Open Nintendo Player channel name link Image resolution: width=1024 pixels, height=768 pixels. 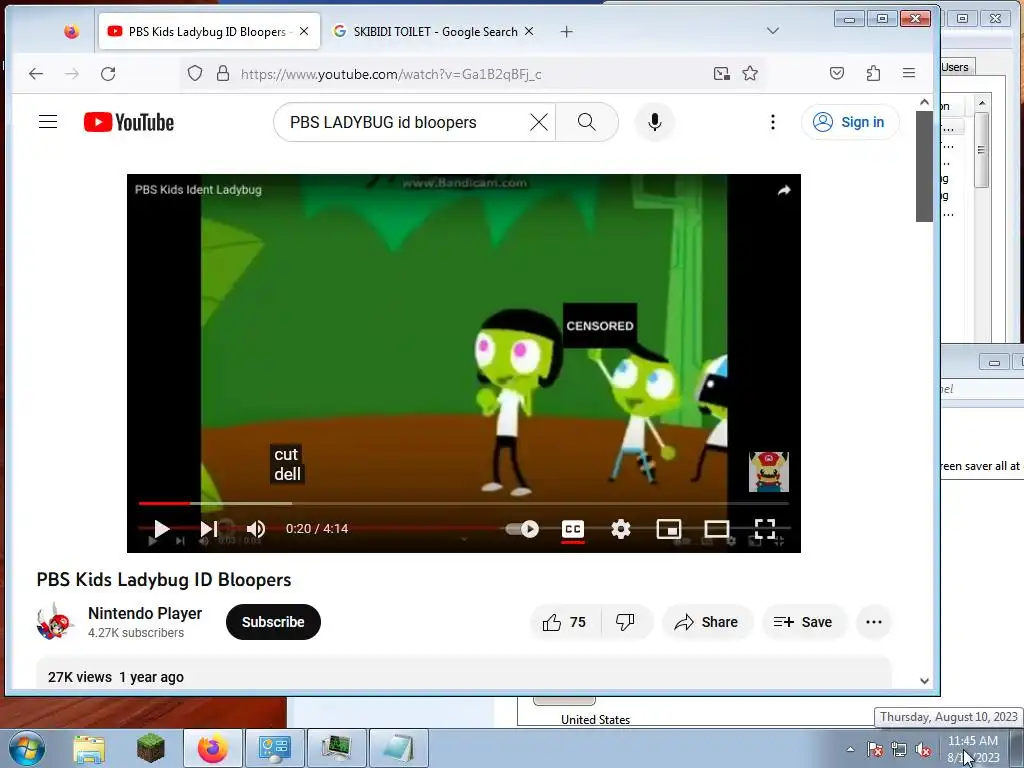click(145, 613)
